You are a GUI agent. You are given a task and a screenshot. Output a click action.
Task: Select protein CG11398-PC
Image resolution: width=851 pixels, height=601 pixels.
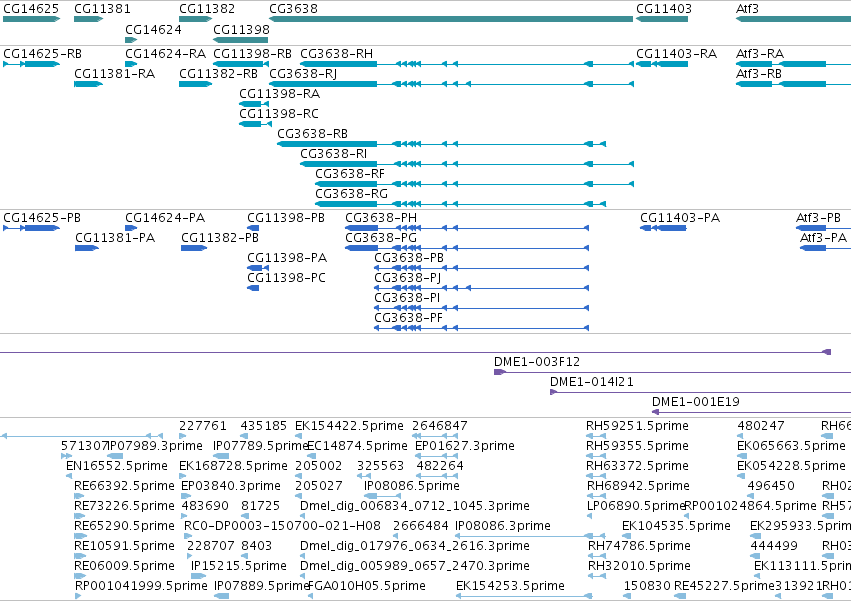pos(253,288)
